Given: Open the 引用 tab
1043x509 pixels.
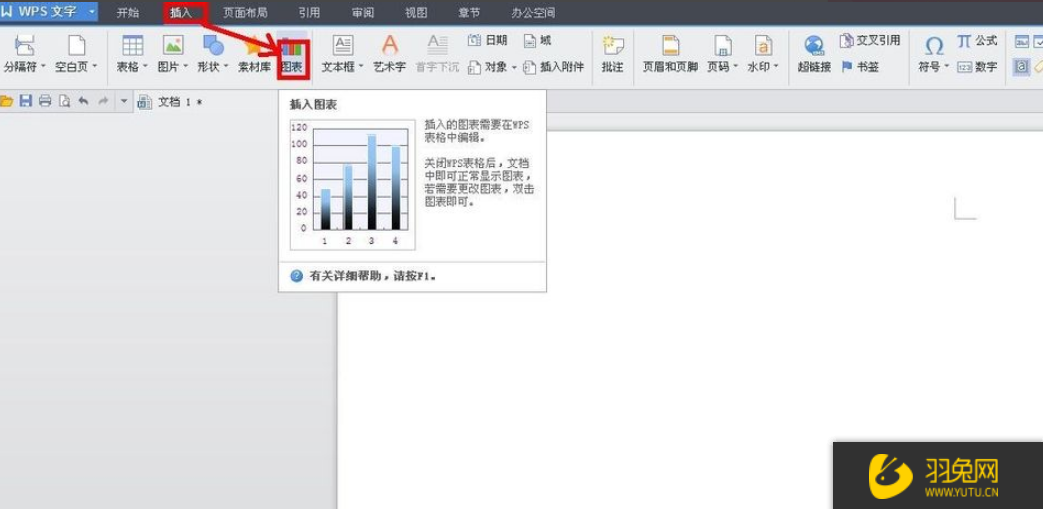Looking at the screenshot, I should (x=309, y=12).
